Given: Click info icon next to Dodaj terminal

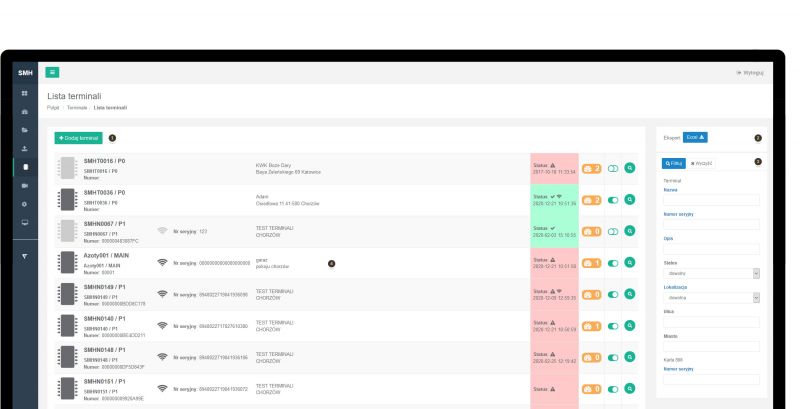Looking at the screenshot, I should [112, 137].
